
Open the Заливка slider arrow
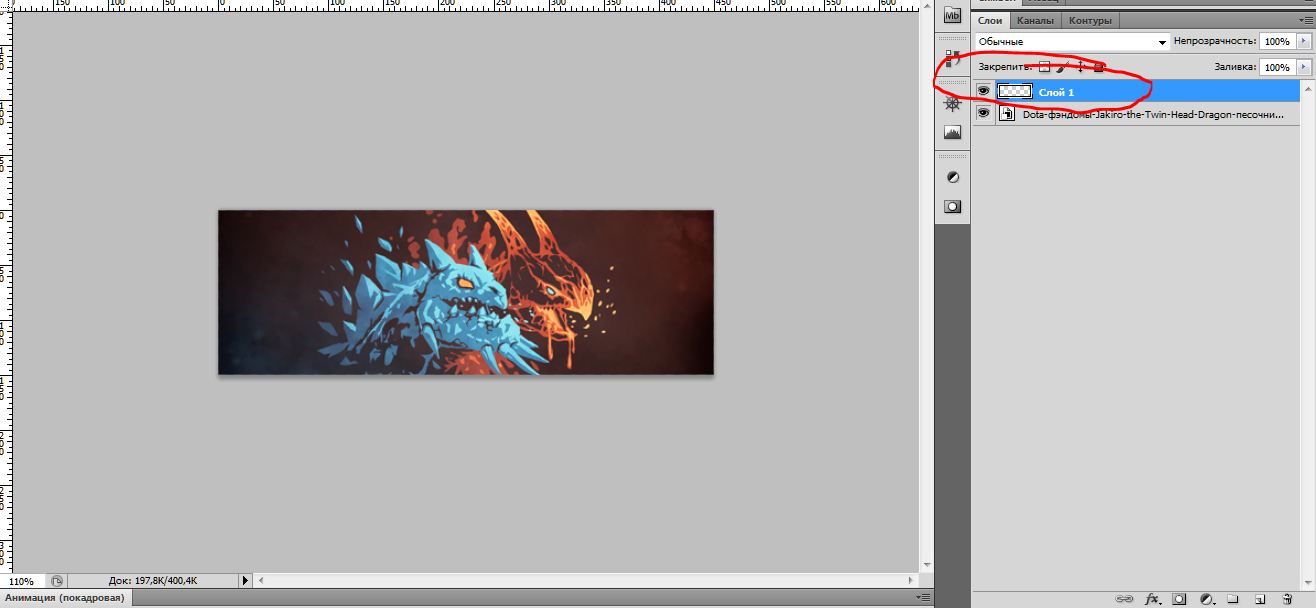1303,67
